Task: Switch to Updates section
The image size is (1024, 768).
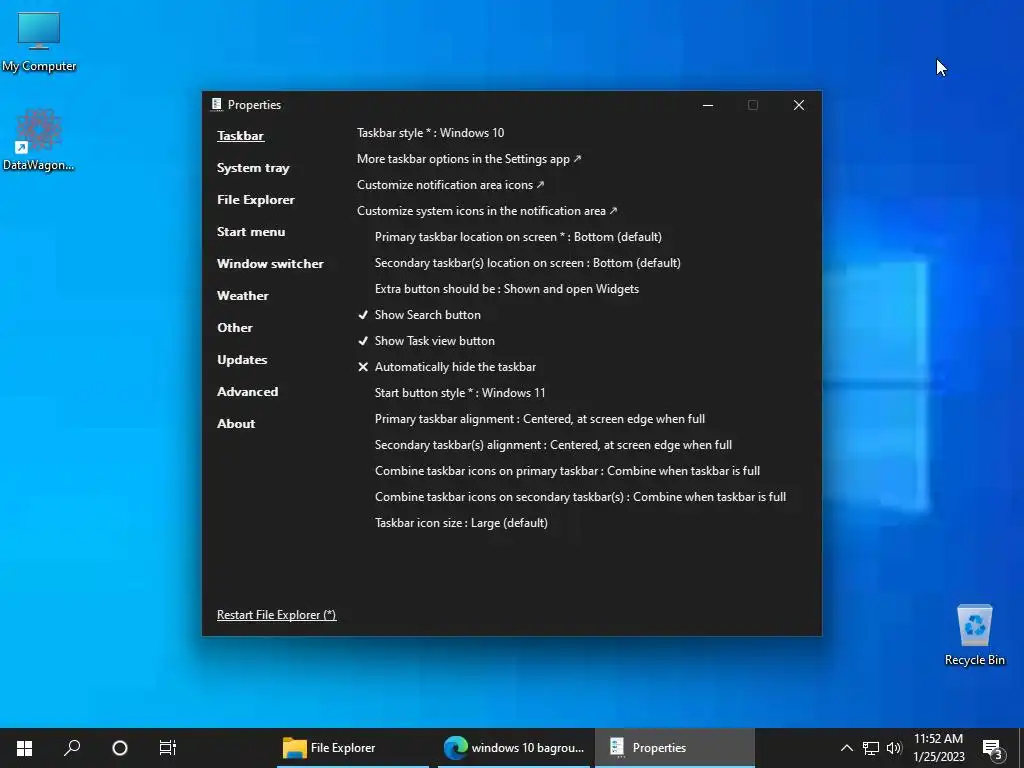Action: tap(242, 360)
